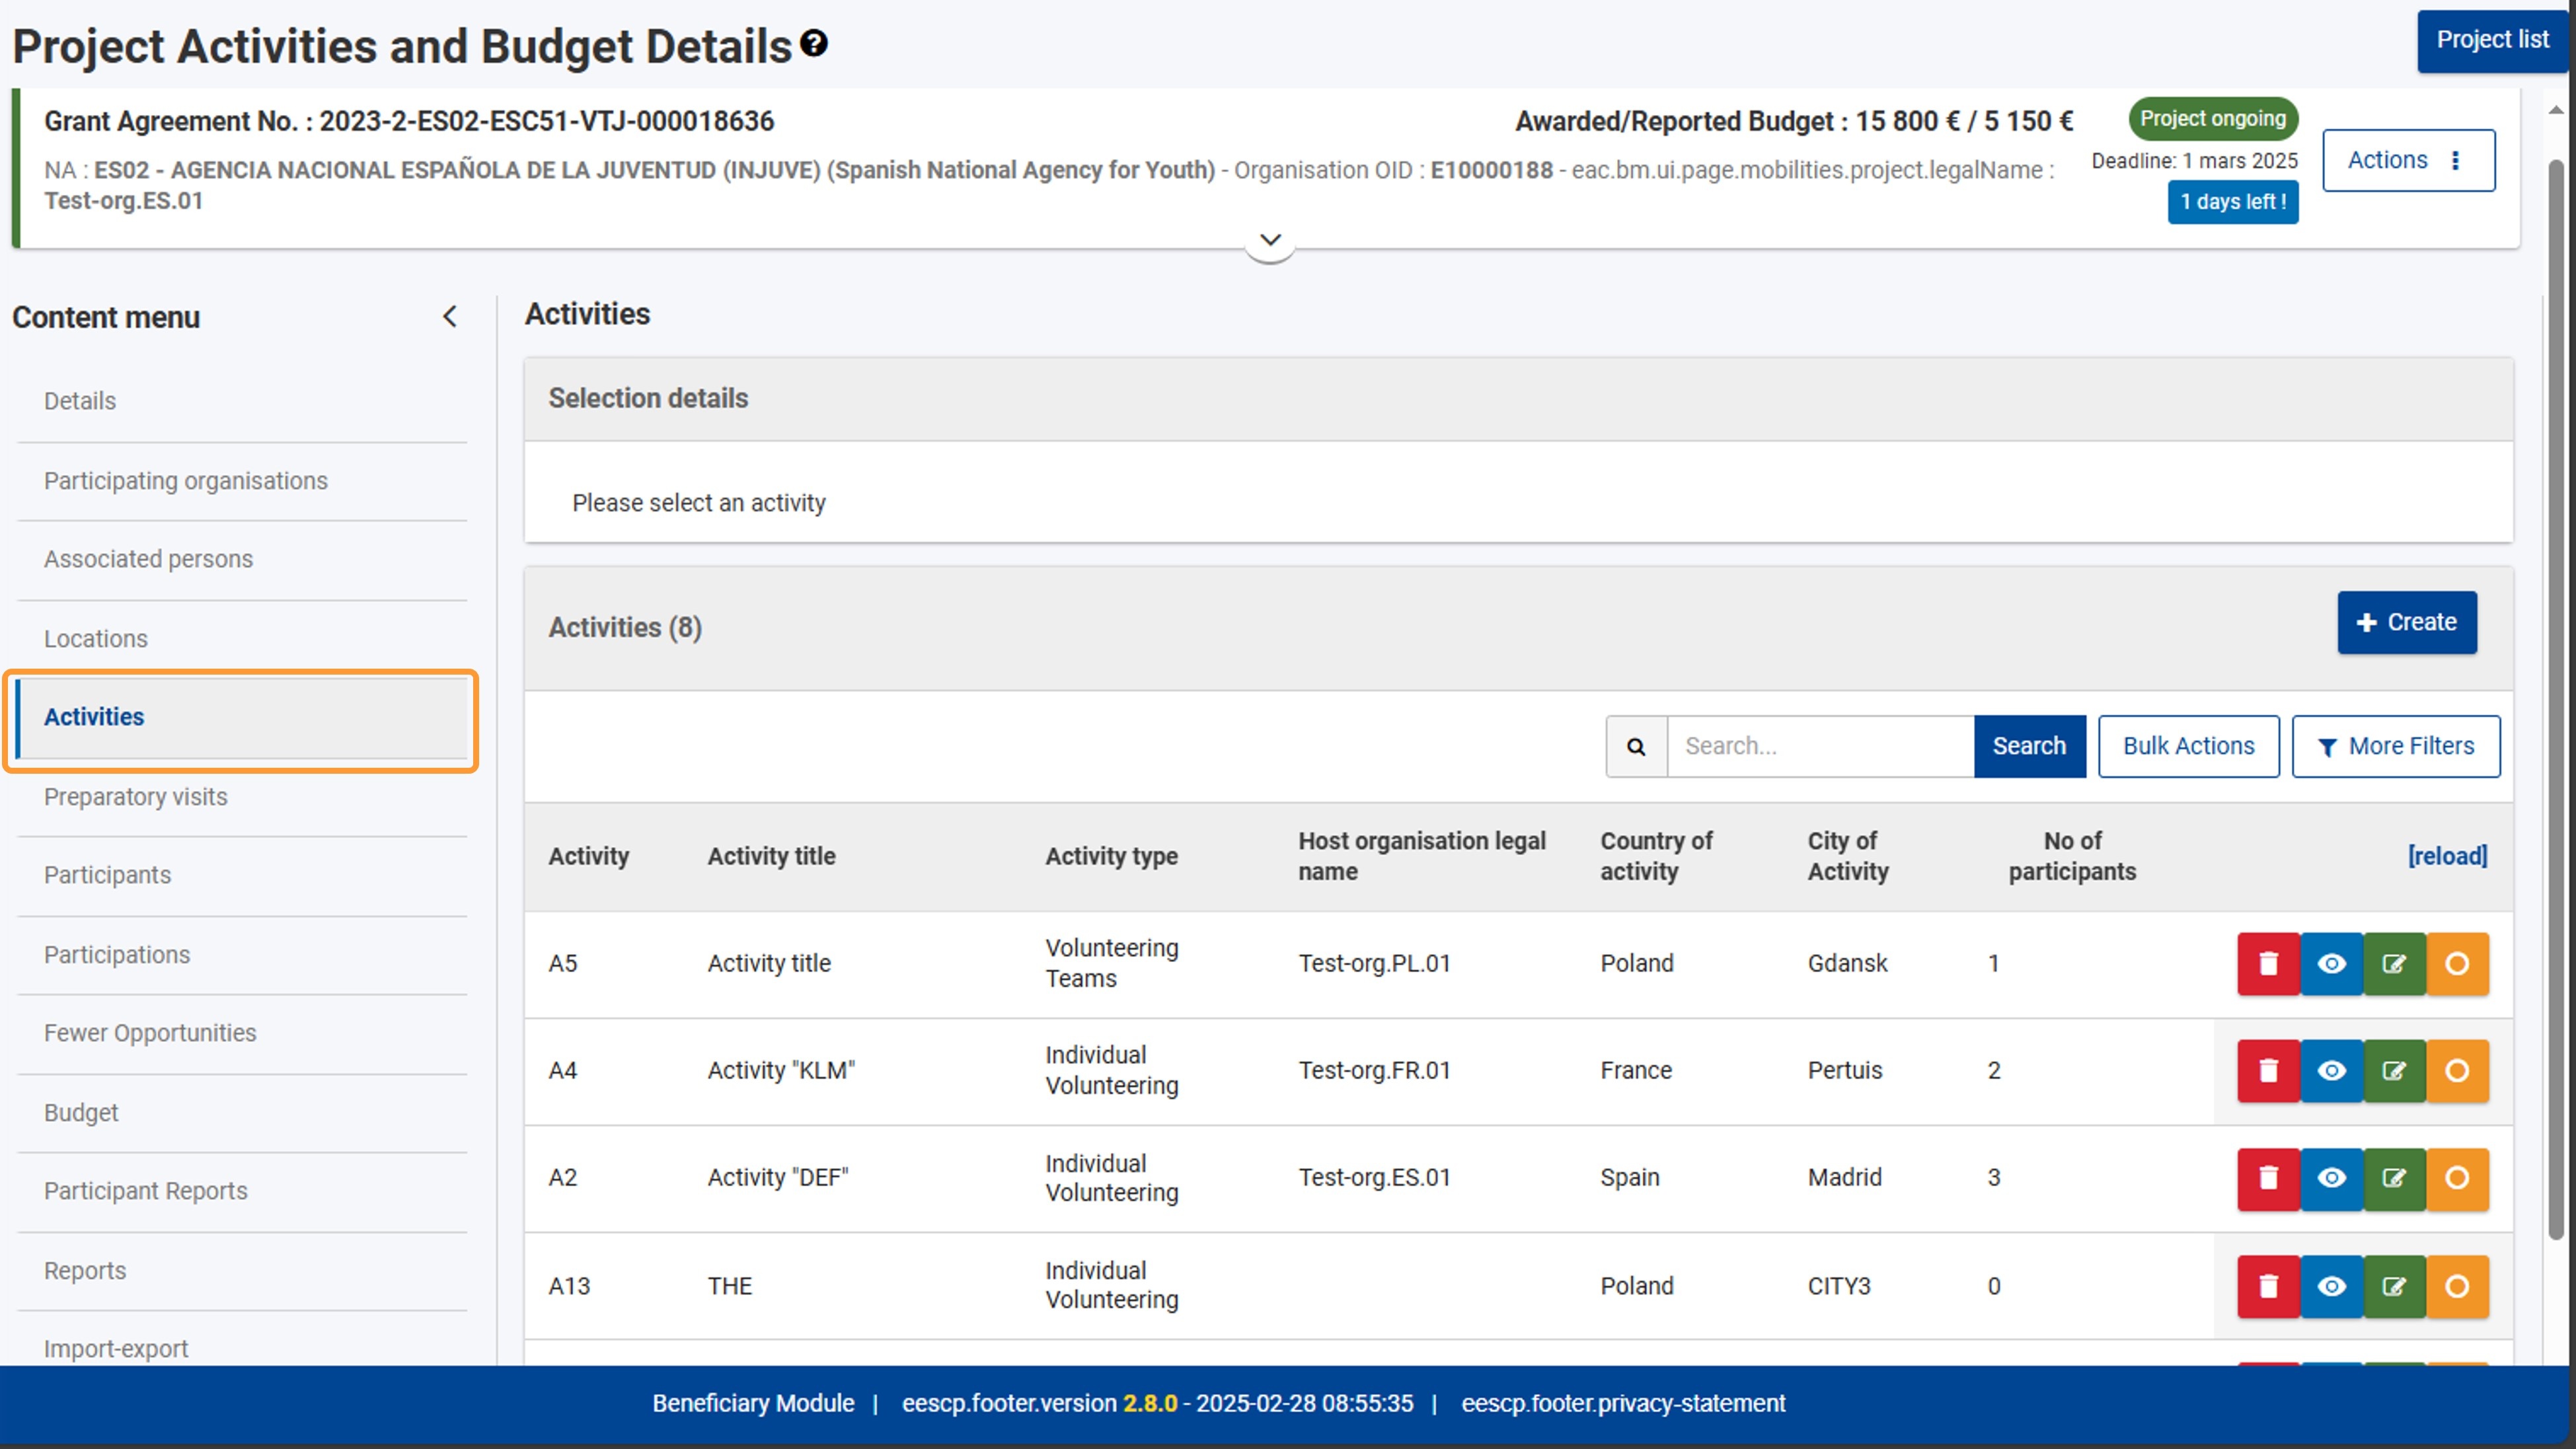Click the blue Search button
Image resolution: width=2576 pixels, height=1449 pixels.
tap(2029, 746)
